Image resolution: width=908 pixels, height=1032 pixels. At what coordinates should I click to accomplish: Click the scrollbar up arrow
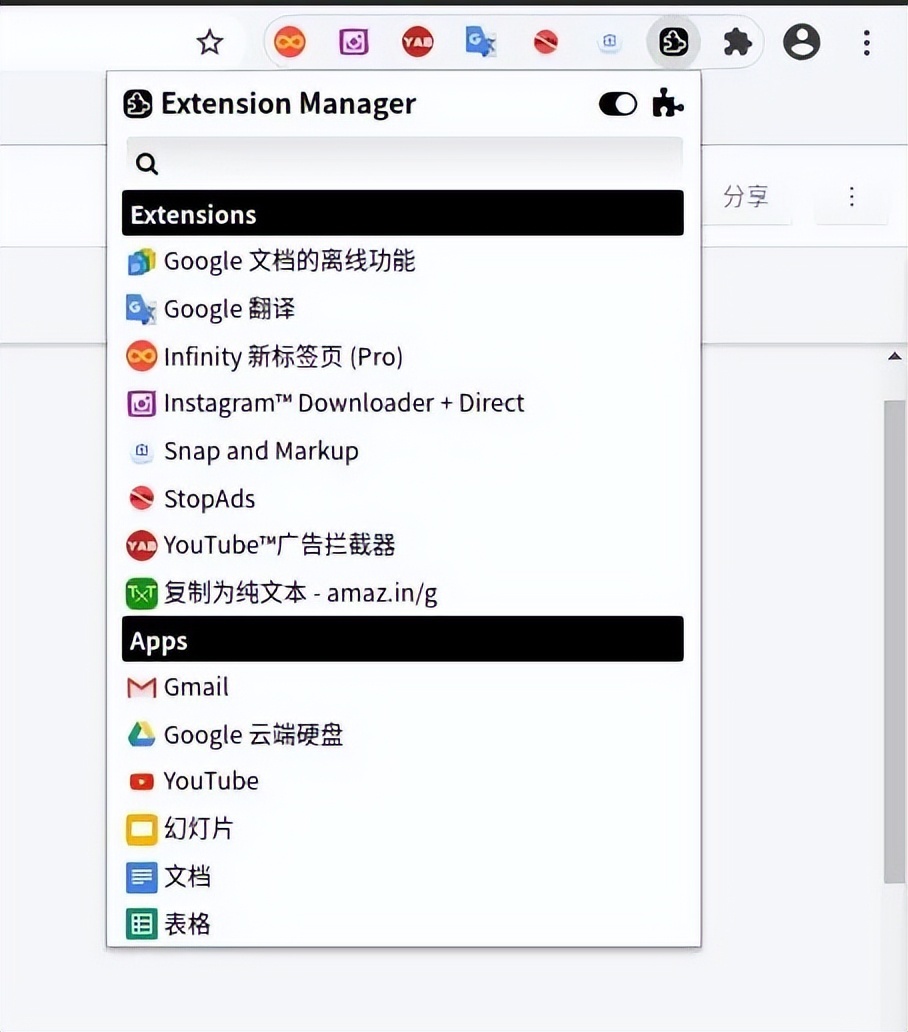895,357
